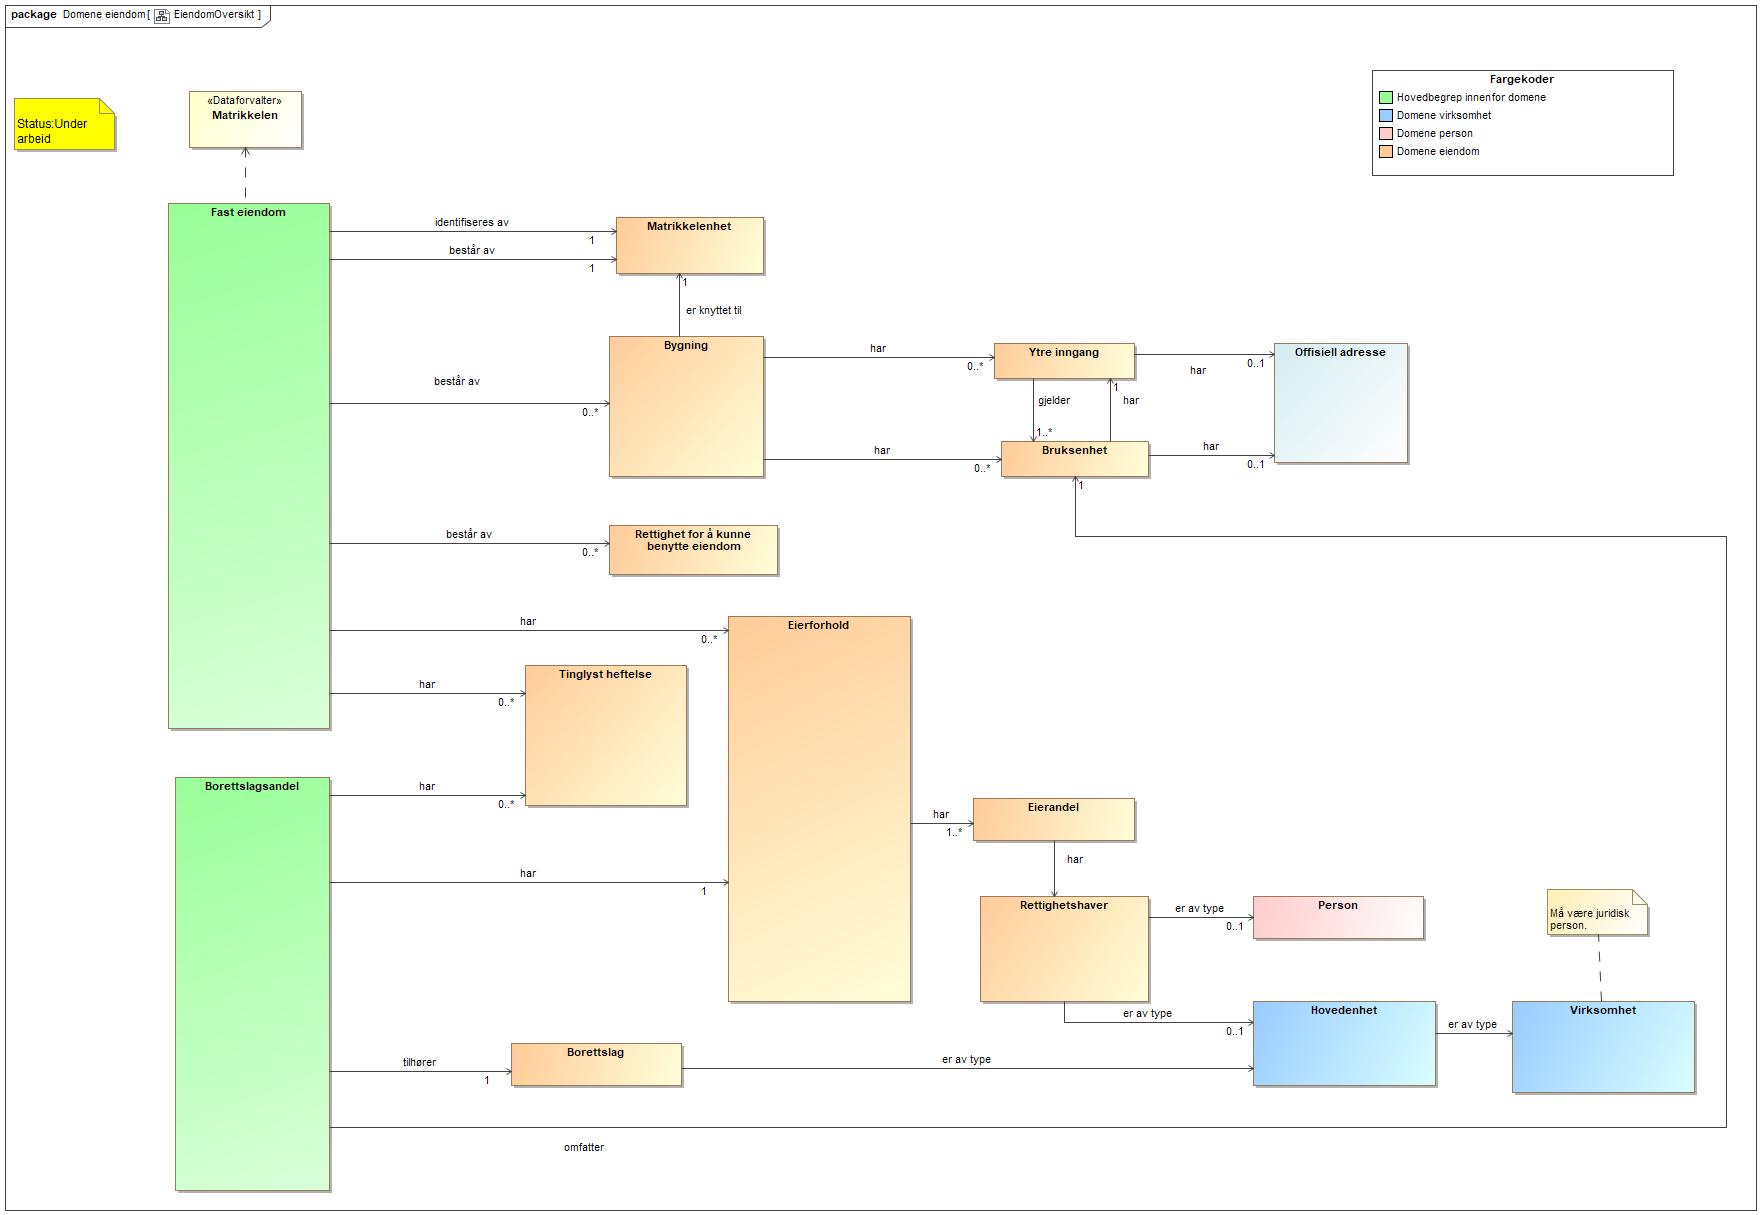1761x1215 pixels.
Task: Click the Rettighetshaver class box
Action: [1063, 948]
